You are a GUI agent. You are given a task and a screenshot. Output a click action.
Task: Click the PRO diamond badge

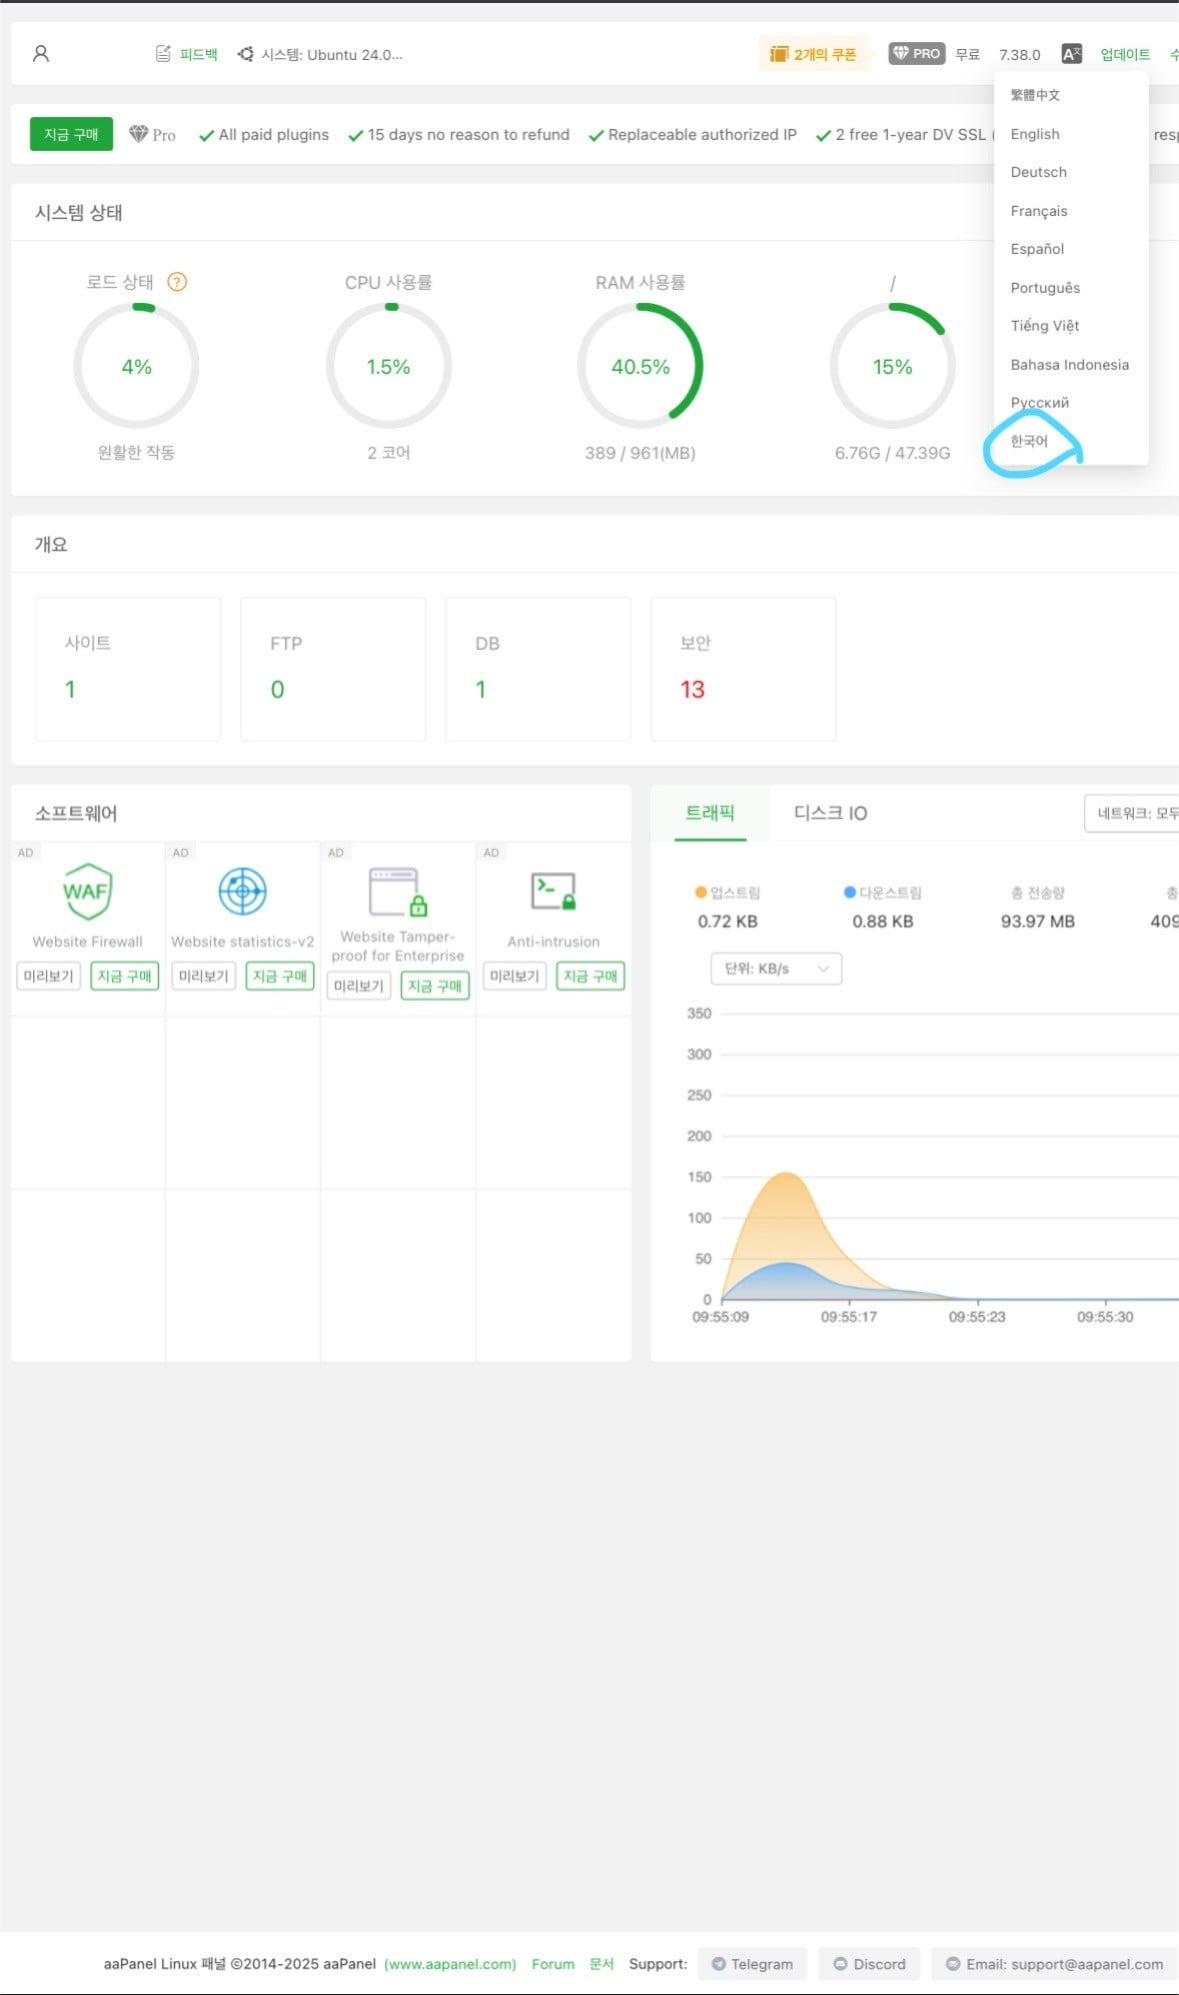click(x=916, y=54)
